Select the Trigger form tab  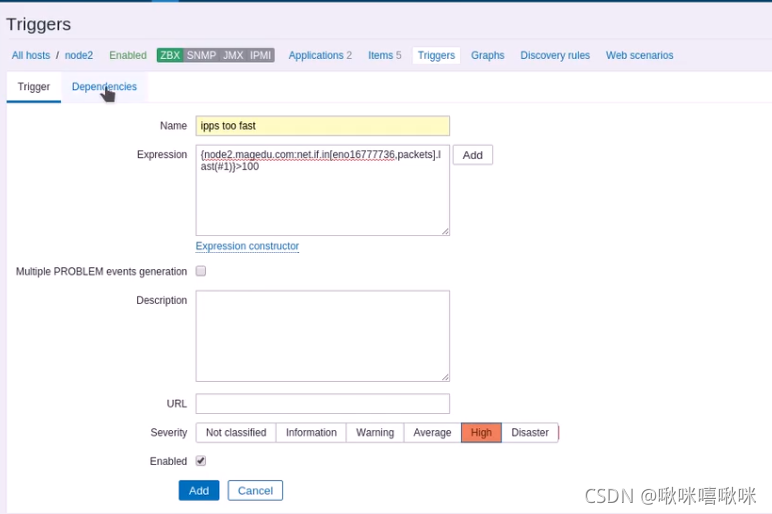point(34,87)
